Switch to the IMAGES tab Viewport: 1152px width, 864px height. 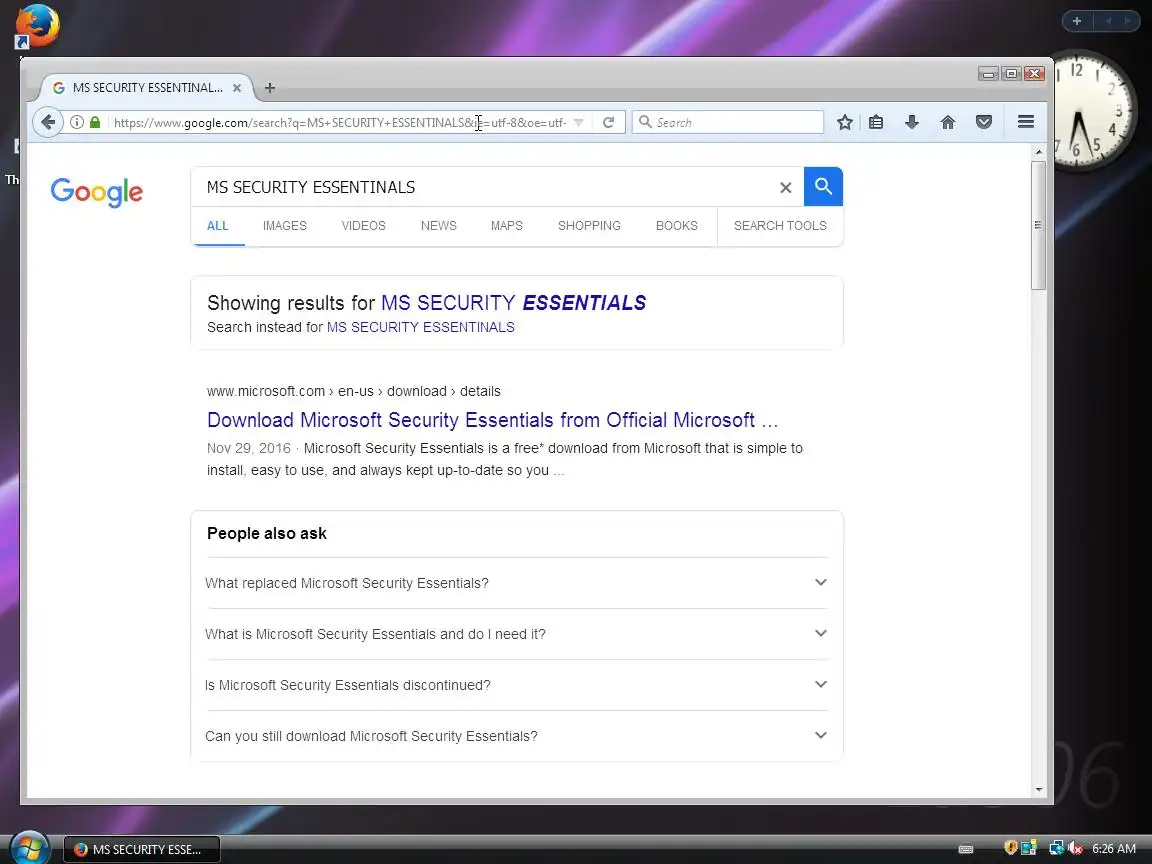pos(285,226)
